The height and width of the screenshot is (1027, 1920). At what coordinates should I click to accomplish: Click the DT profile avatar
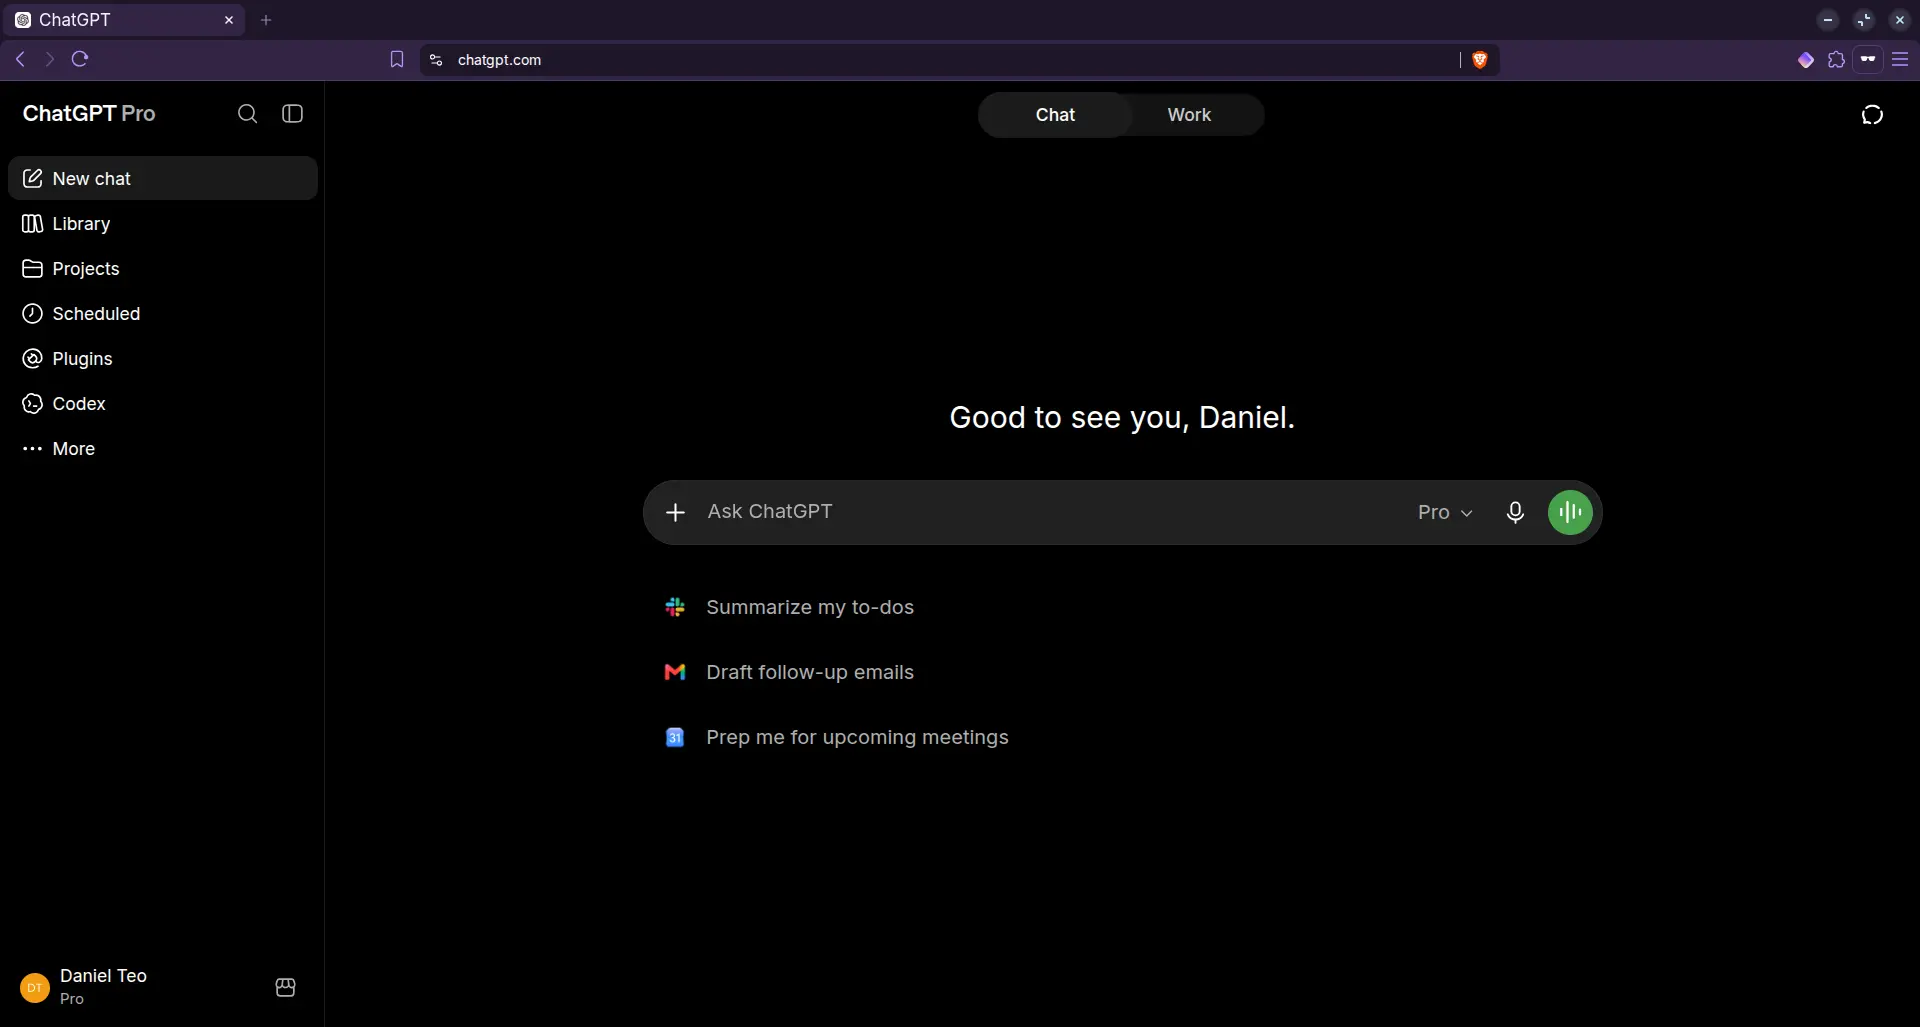pyautogui.click(x=35, y=988)
